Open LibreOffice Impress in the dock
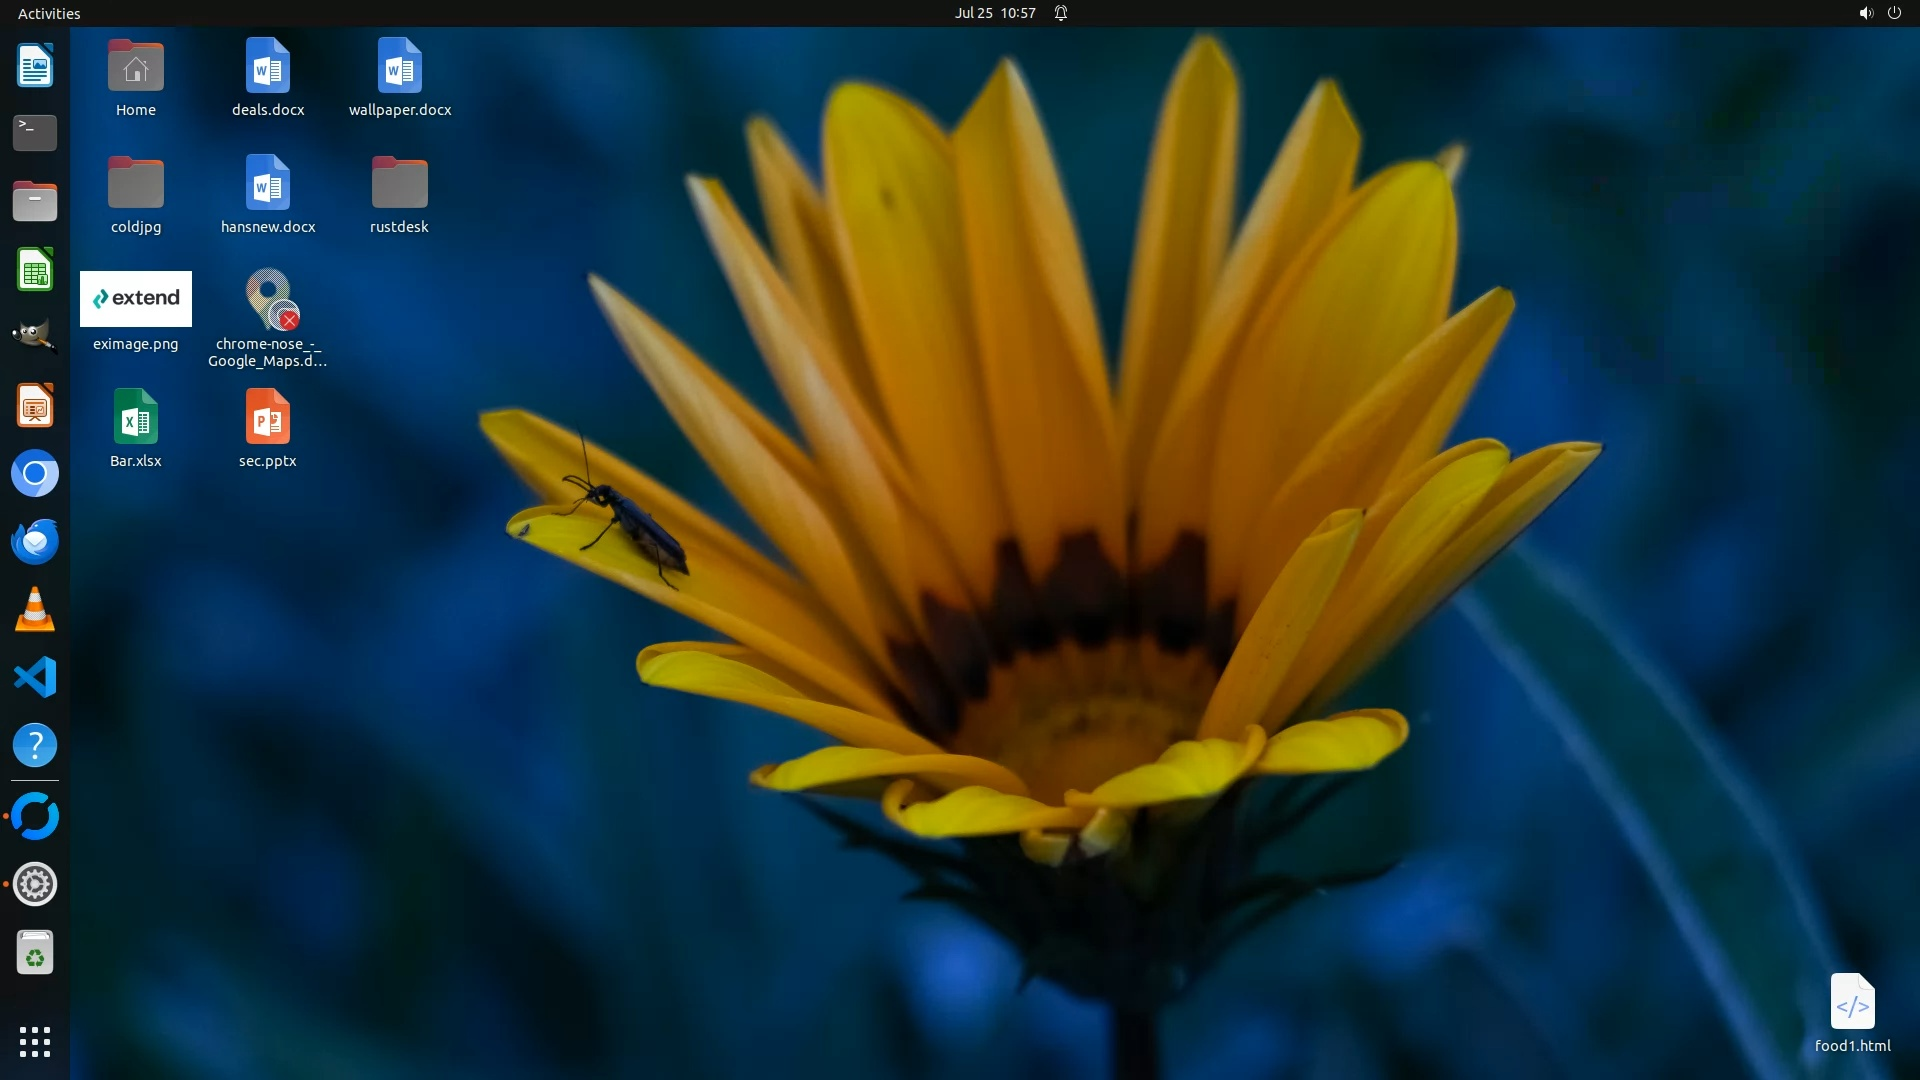The width and height of the screenshot is (1920, 1080). (x=35, y=406)
